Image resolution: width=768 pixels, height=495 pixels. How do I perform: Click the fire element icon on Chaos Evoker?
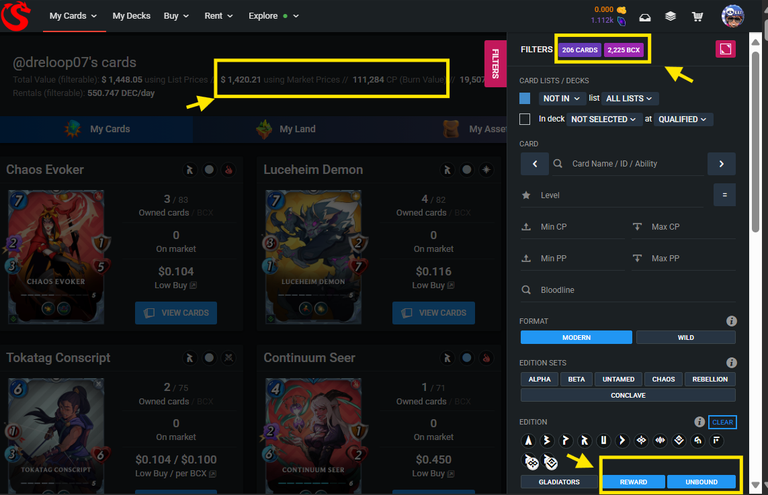coord(228,170)
